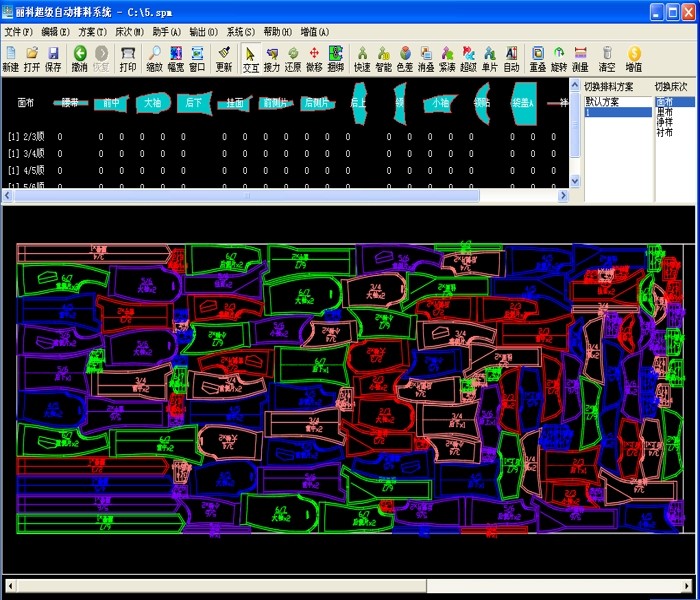Click the 新建 new file icon
This screenshot has width=700, height=600.
(11, 58)
